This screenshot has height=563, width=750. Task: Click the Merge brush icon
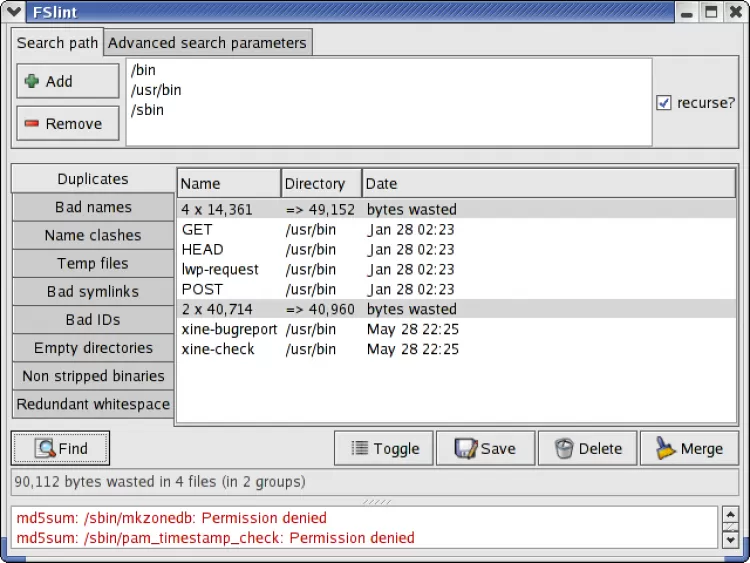664,449
